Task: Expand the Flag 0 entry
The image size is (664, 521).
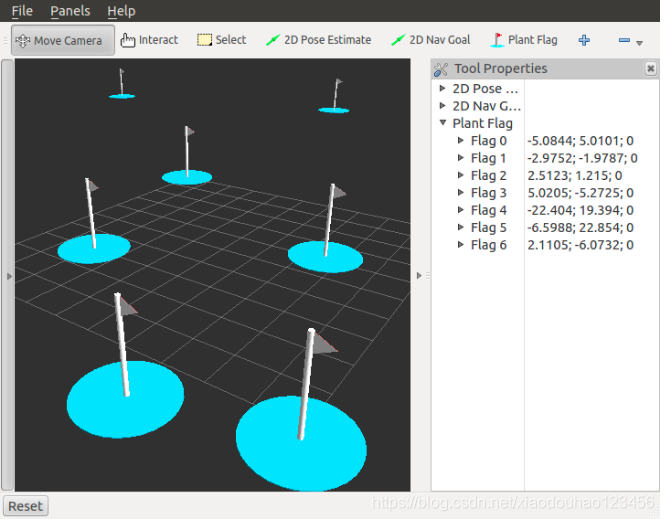Action: click(461, 141)
